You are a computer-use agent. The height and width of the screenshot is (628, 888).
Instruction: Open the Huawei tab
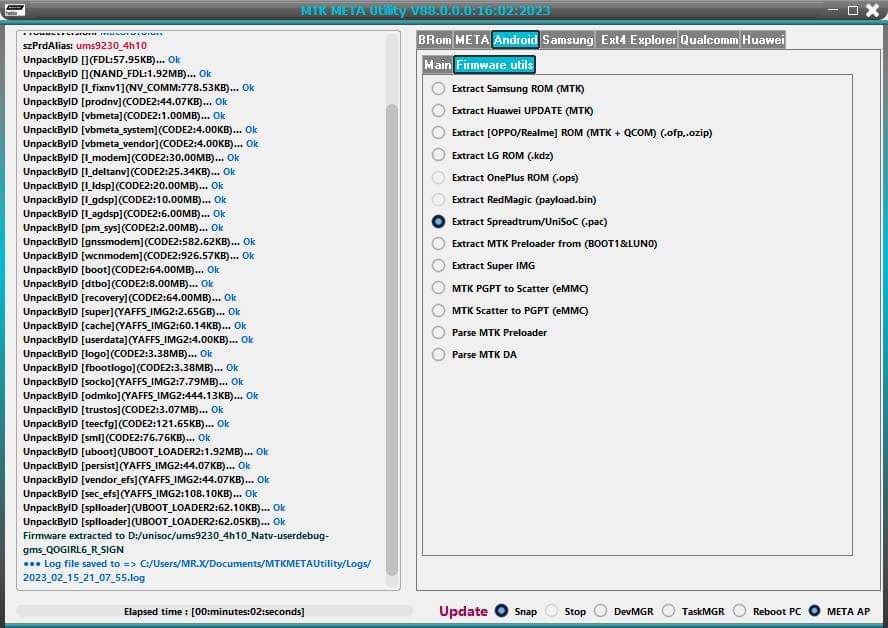(x=763, y=40)
